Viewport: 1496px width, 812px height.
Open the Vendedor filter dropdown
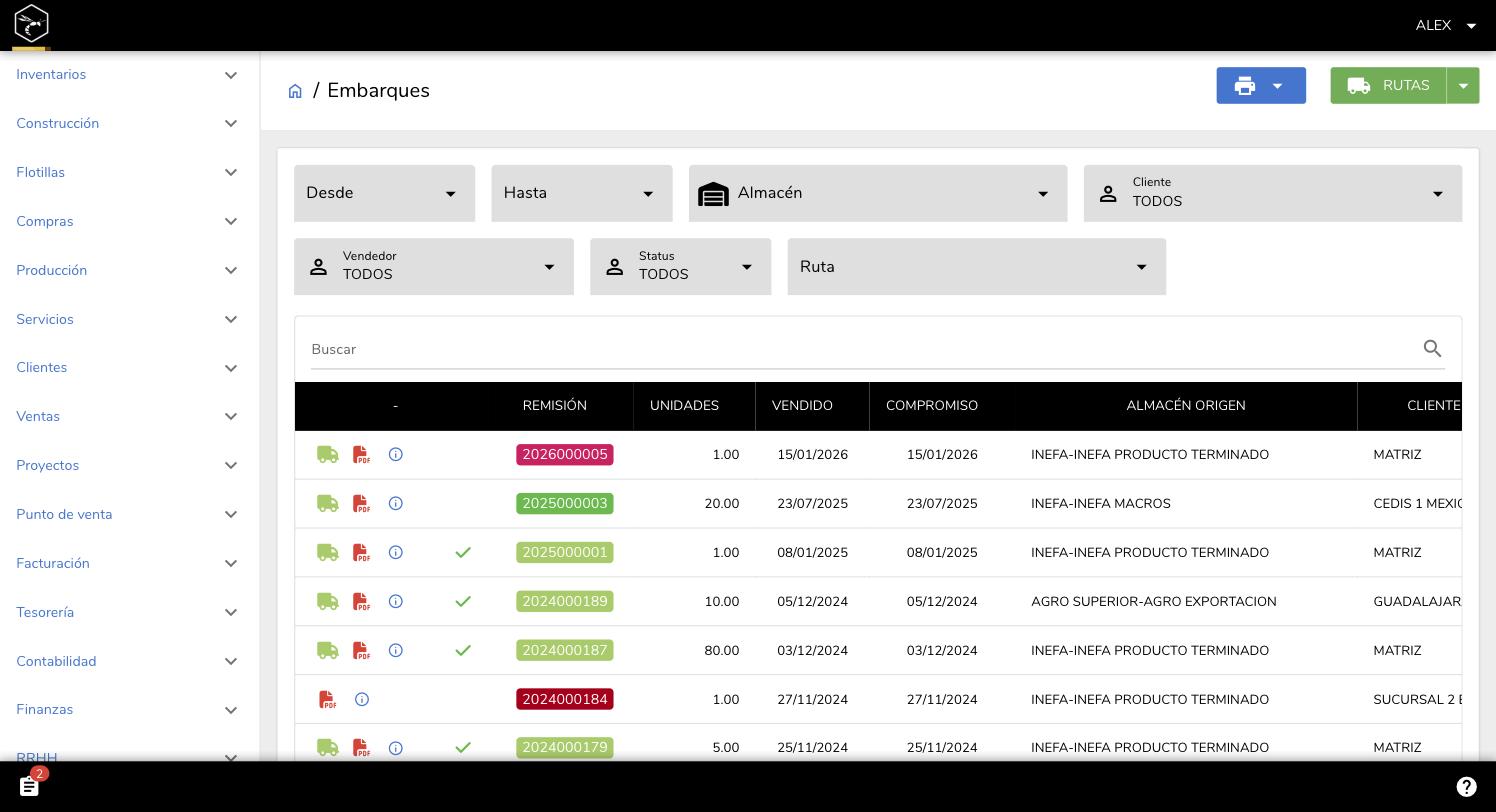coord(434,267)
